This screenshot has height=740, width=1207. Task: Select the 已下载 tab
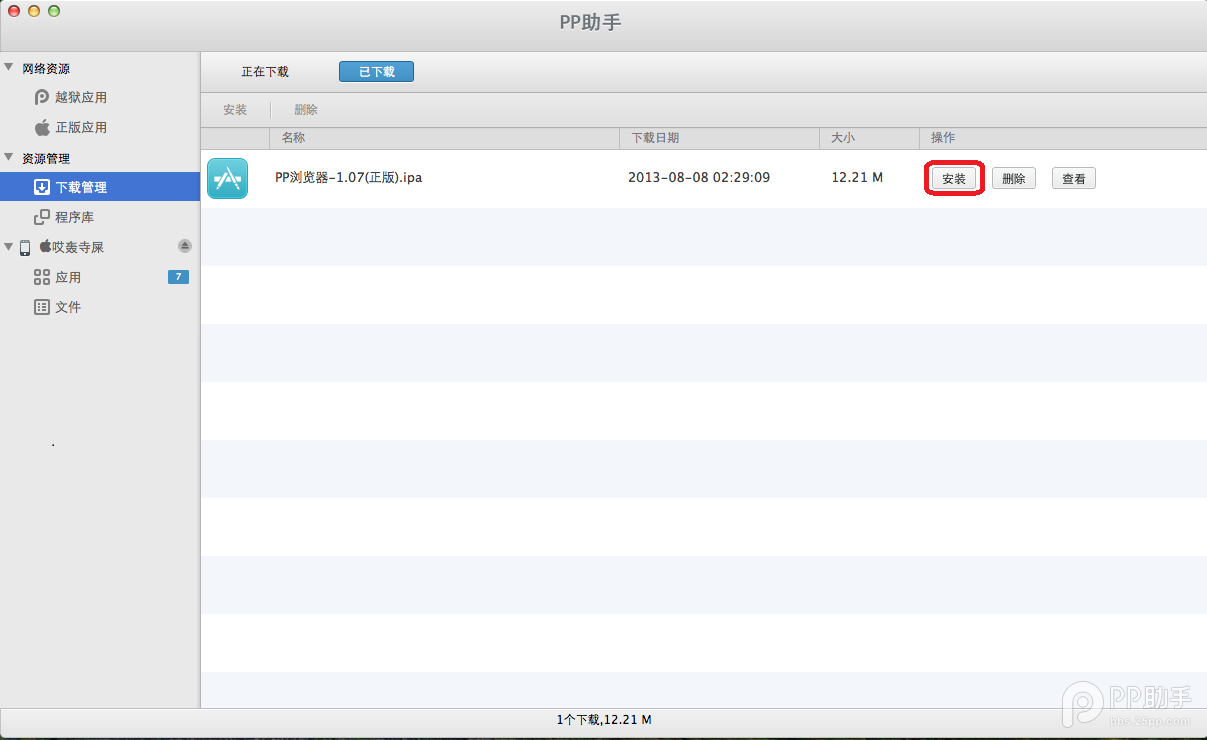pos(376,72)
